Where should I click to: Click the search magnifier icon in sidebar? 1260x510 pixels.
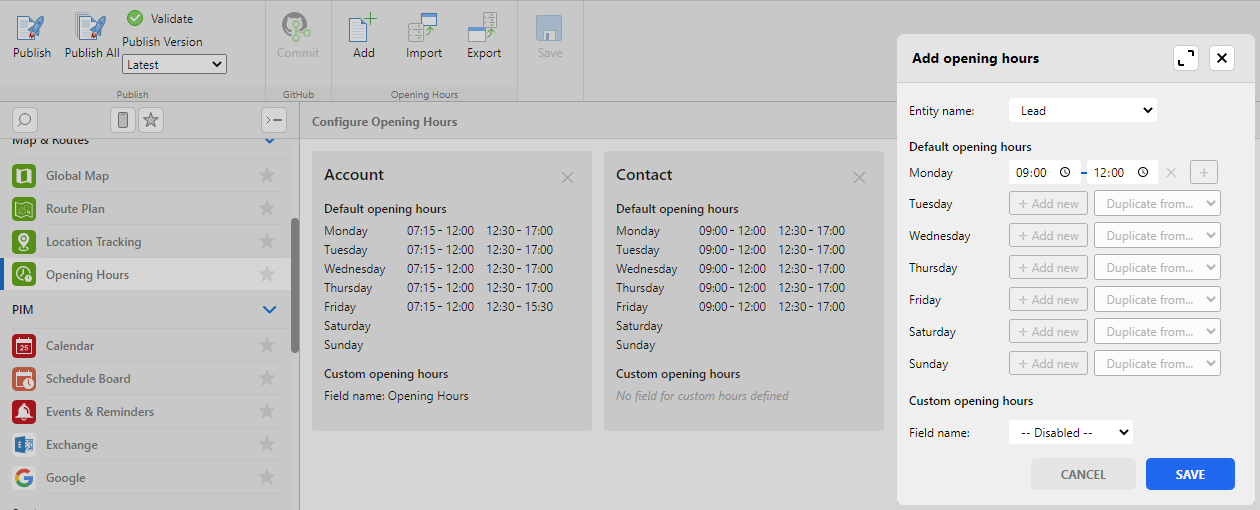click(x=25, y=120)
